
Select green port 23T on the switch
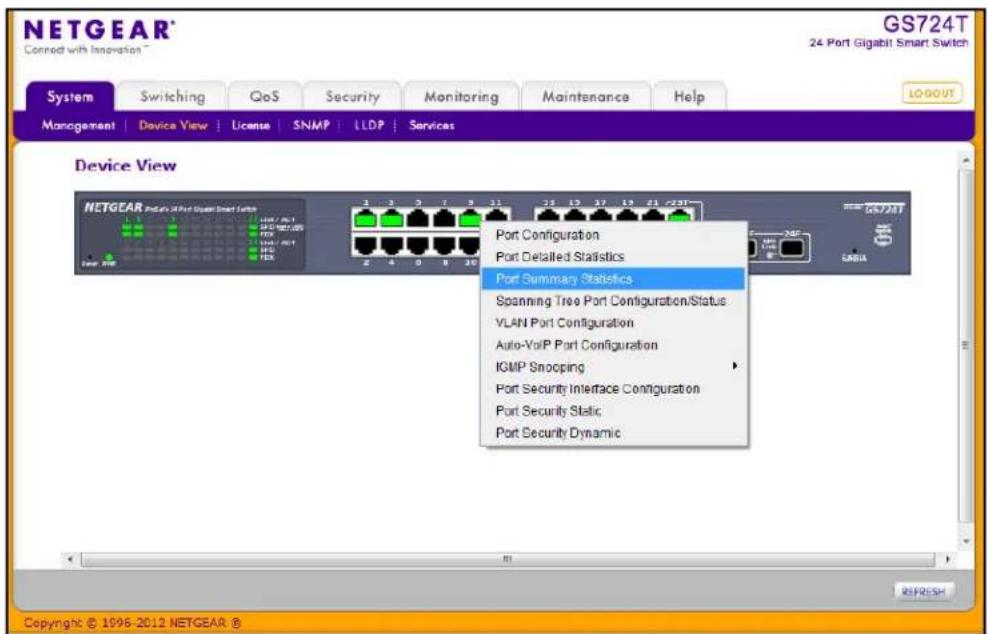coord(680,217)
